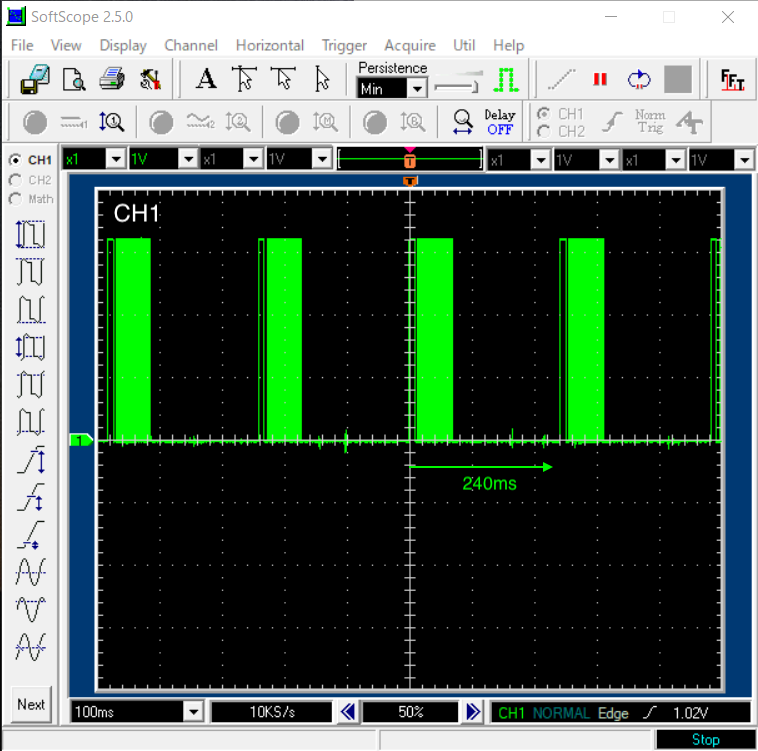758x751 pixels.
Task: Click the right arrow next to 50%
Action: tap(473, 712)
